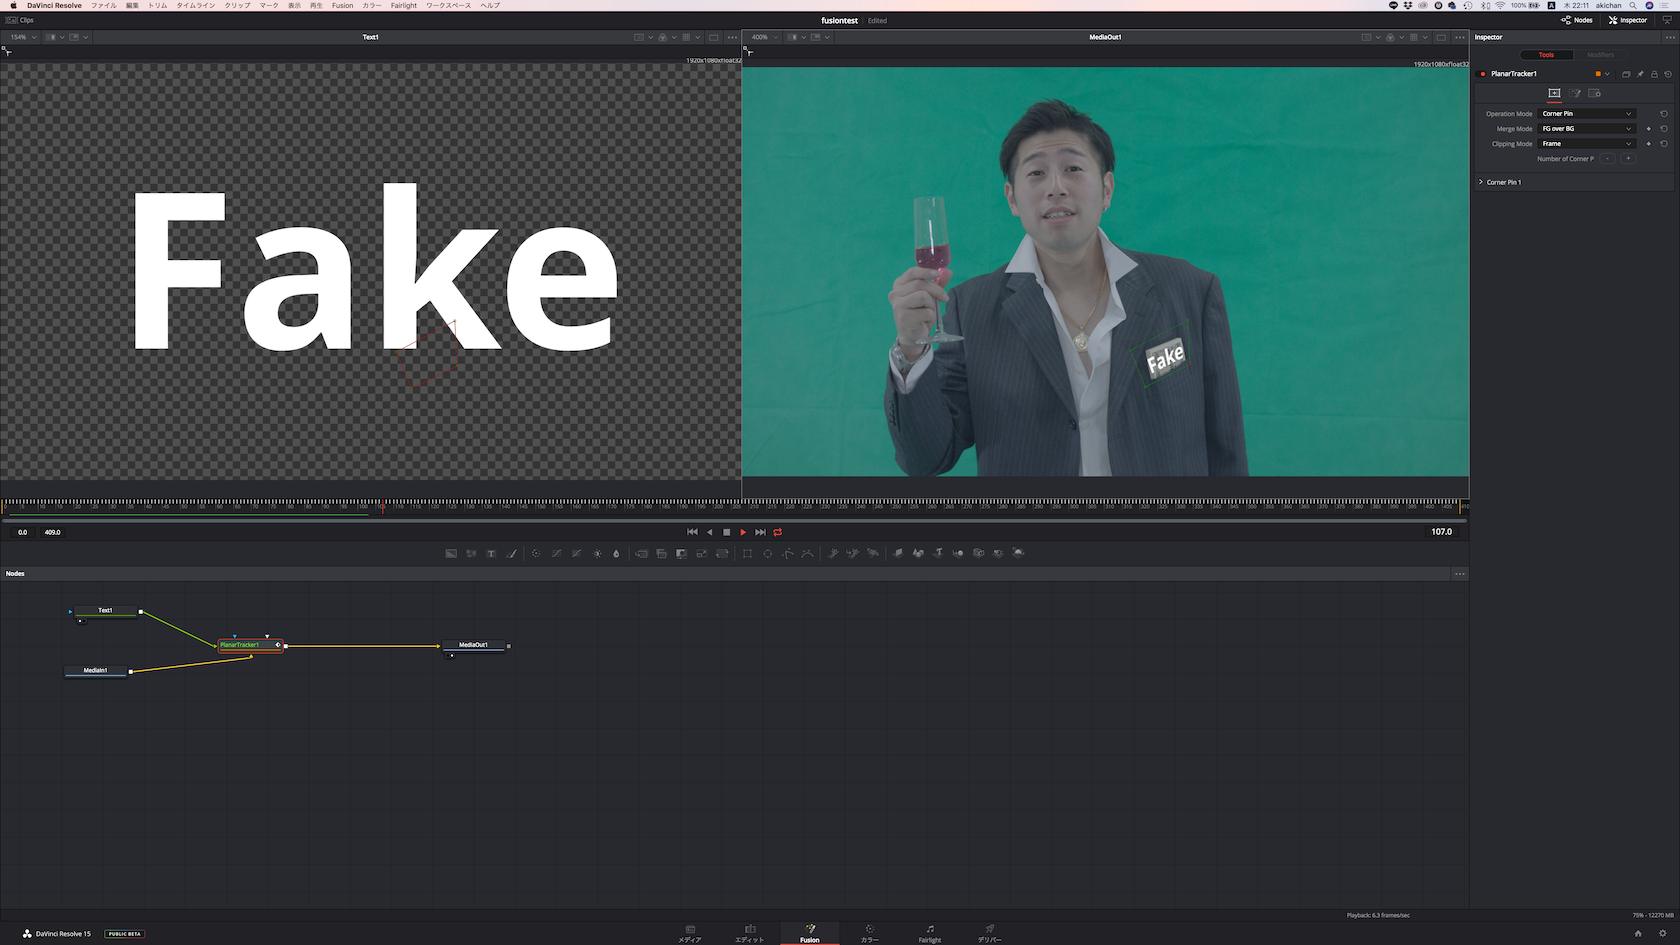Viewport: 1680px width, 945px height.
Task: Open the Fusion menu in the menu bar
Action: click(x=342, y=5)
